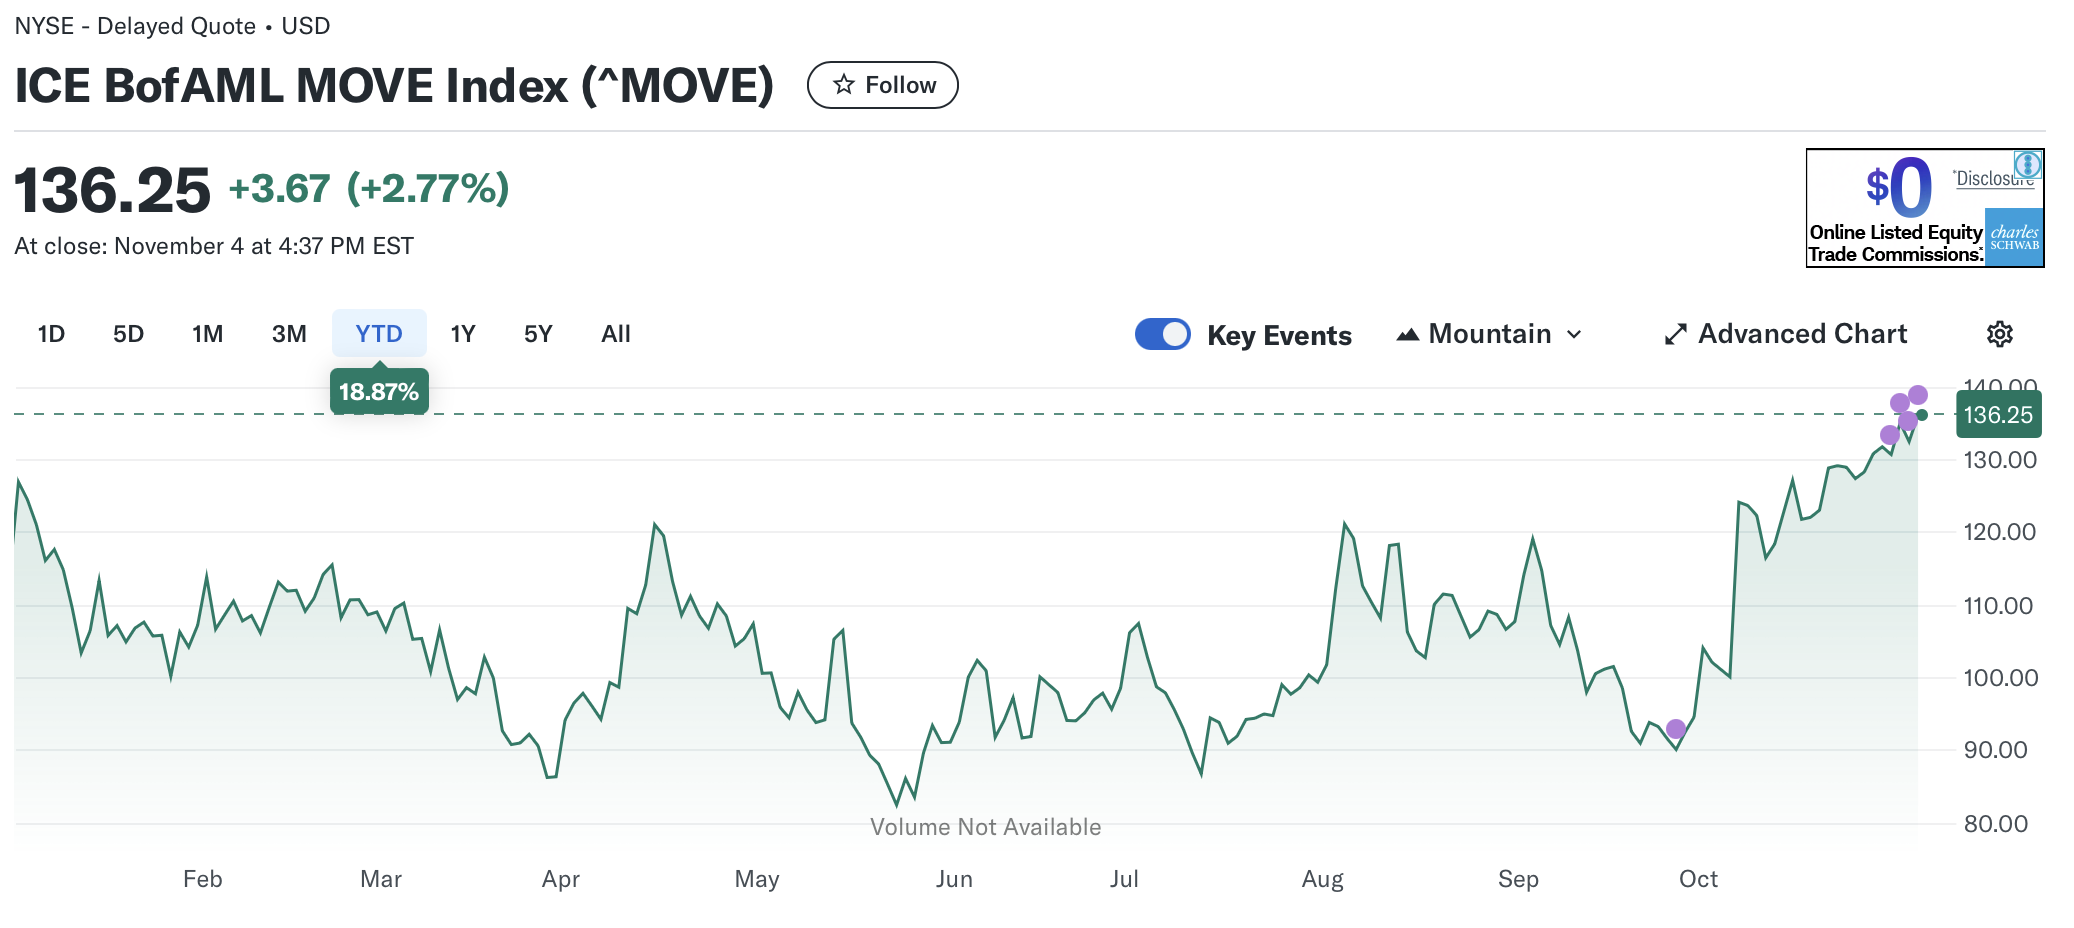Click the Charles Schwab logo in the ad
The height and width of the screenshot is (928, 2074).
click(2013, 238)
